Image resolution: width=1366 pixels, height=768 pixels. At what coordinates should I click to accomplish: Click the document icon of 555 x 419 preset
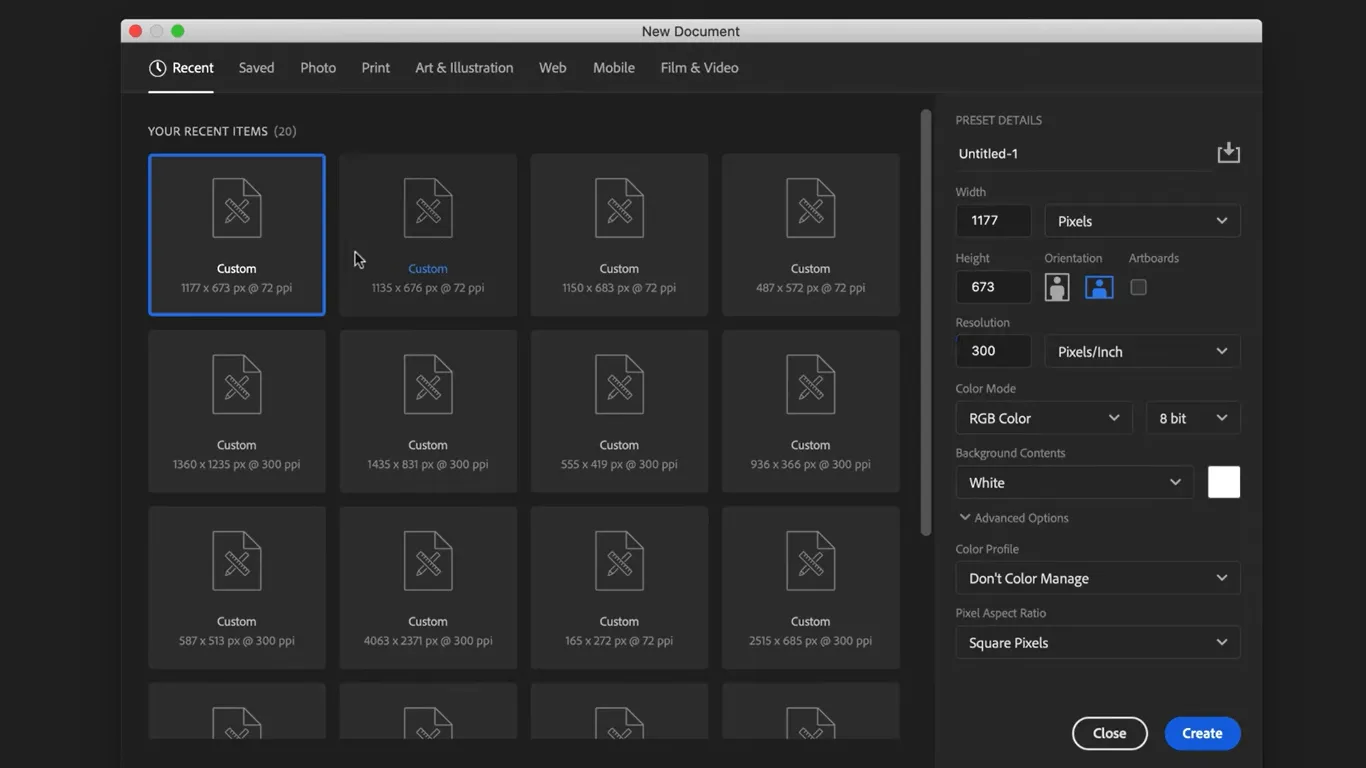(619, 384)
